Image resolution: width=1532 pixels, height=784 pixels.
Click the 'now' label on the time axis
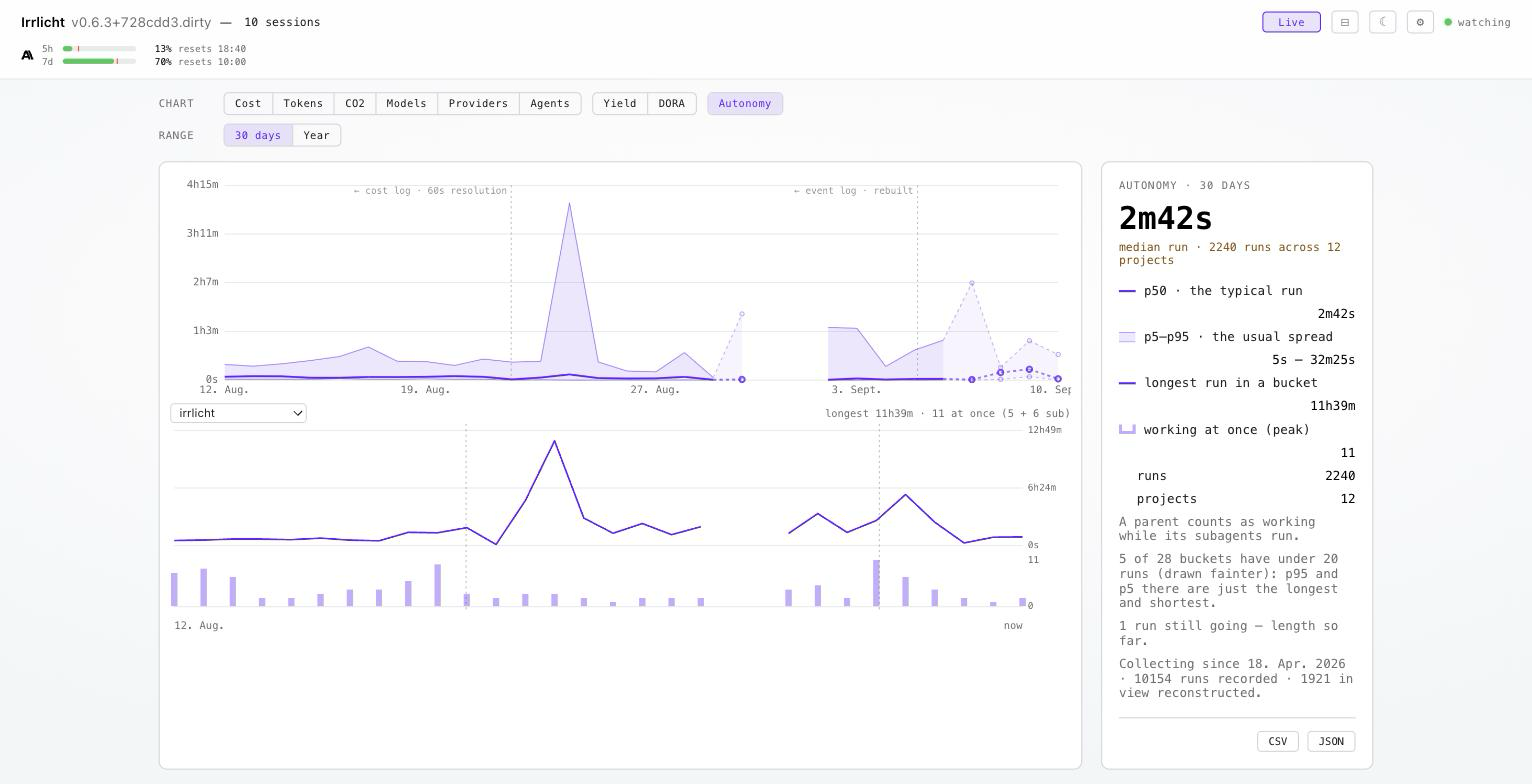click(x=1013, y=626)
